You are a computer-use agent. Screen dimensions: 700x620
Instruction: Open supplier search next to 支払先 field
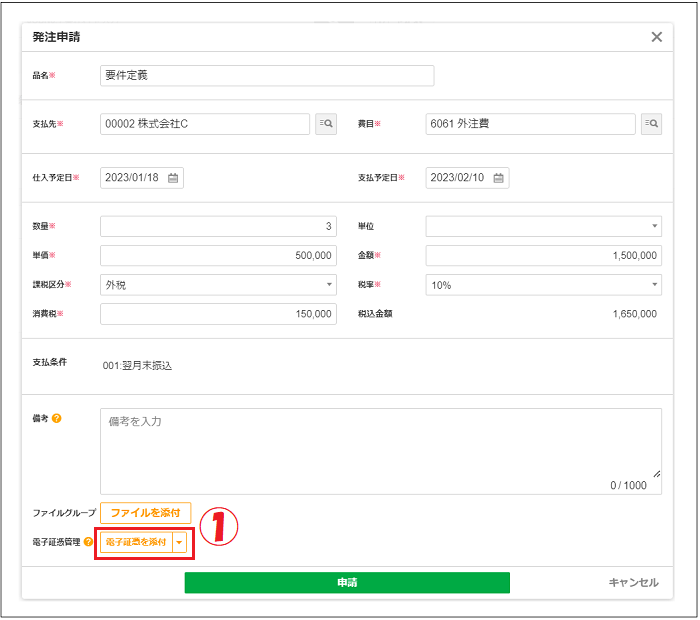(x=326, y=124)
